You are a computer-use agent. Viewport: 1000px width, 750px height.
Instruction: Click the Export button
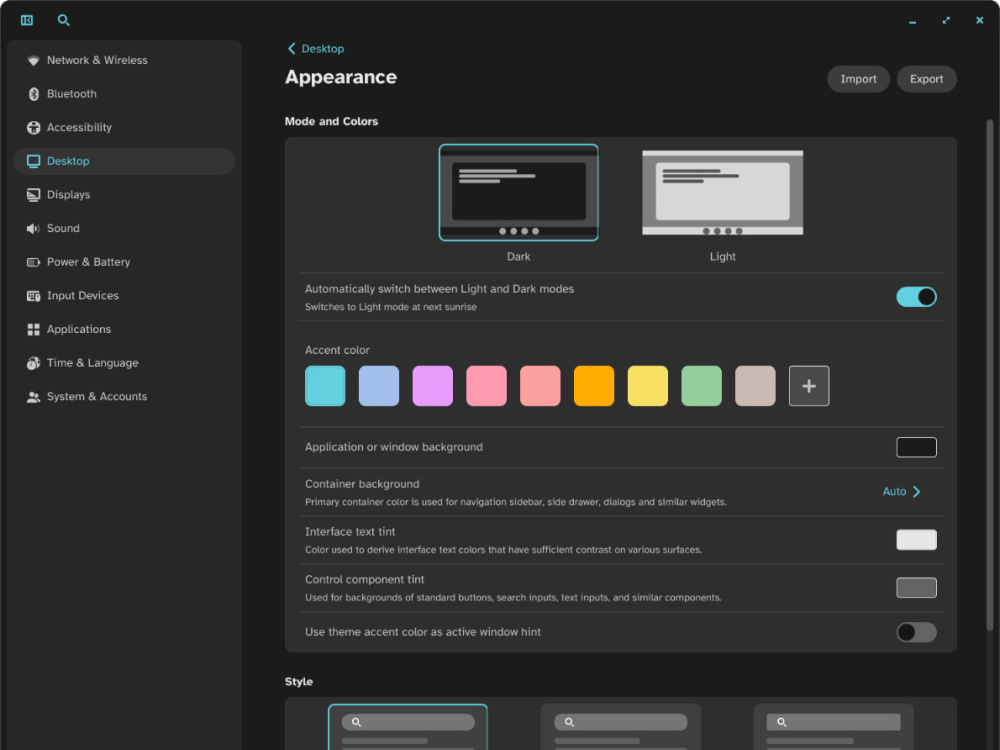point(926,79)
